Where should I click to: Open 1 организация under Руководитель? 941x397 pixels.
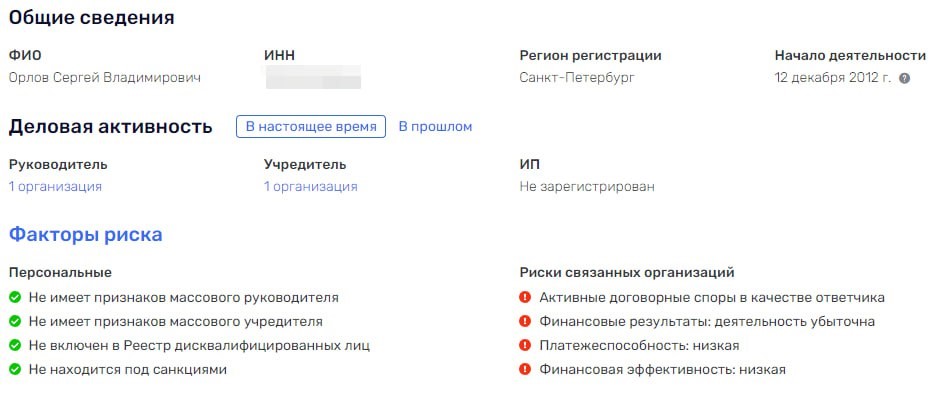coord(55,187)
